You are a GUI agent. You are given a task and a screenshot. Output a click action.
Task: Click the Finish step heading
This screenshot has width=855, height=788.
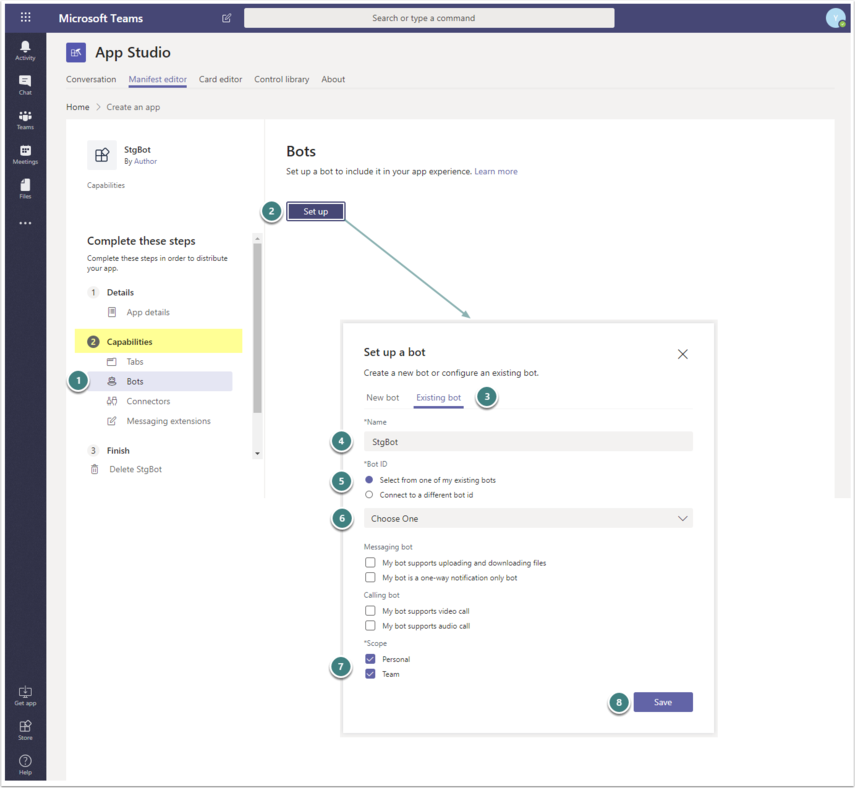click(118, 450)
